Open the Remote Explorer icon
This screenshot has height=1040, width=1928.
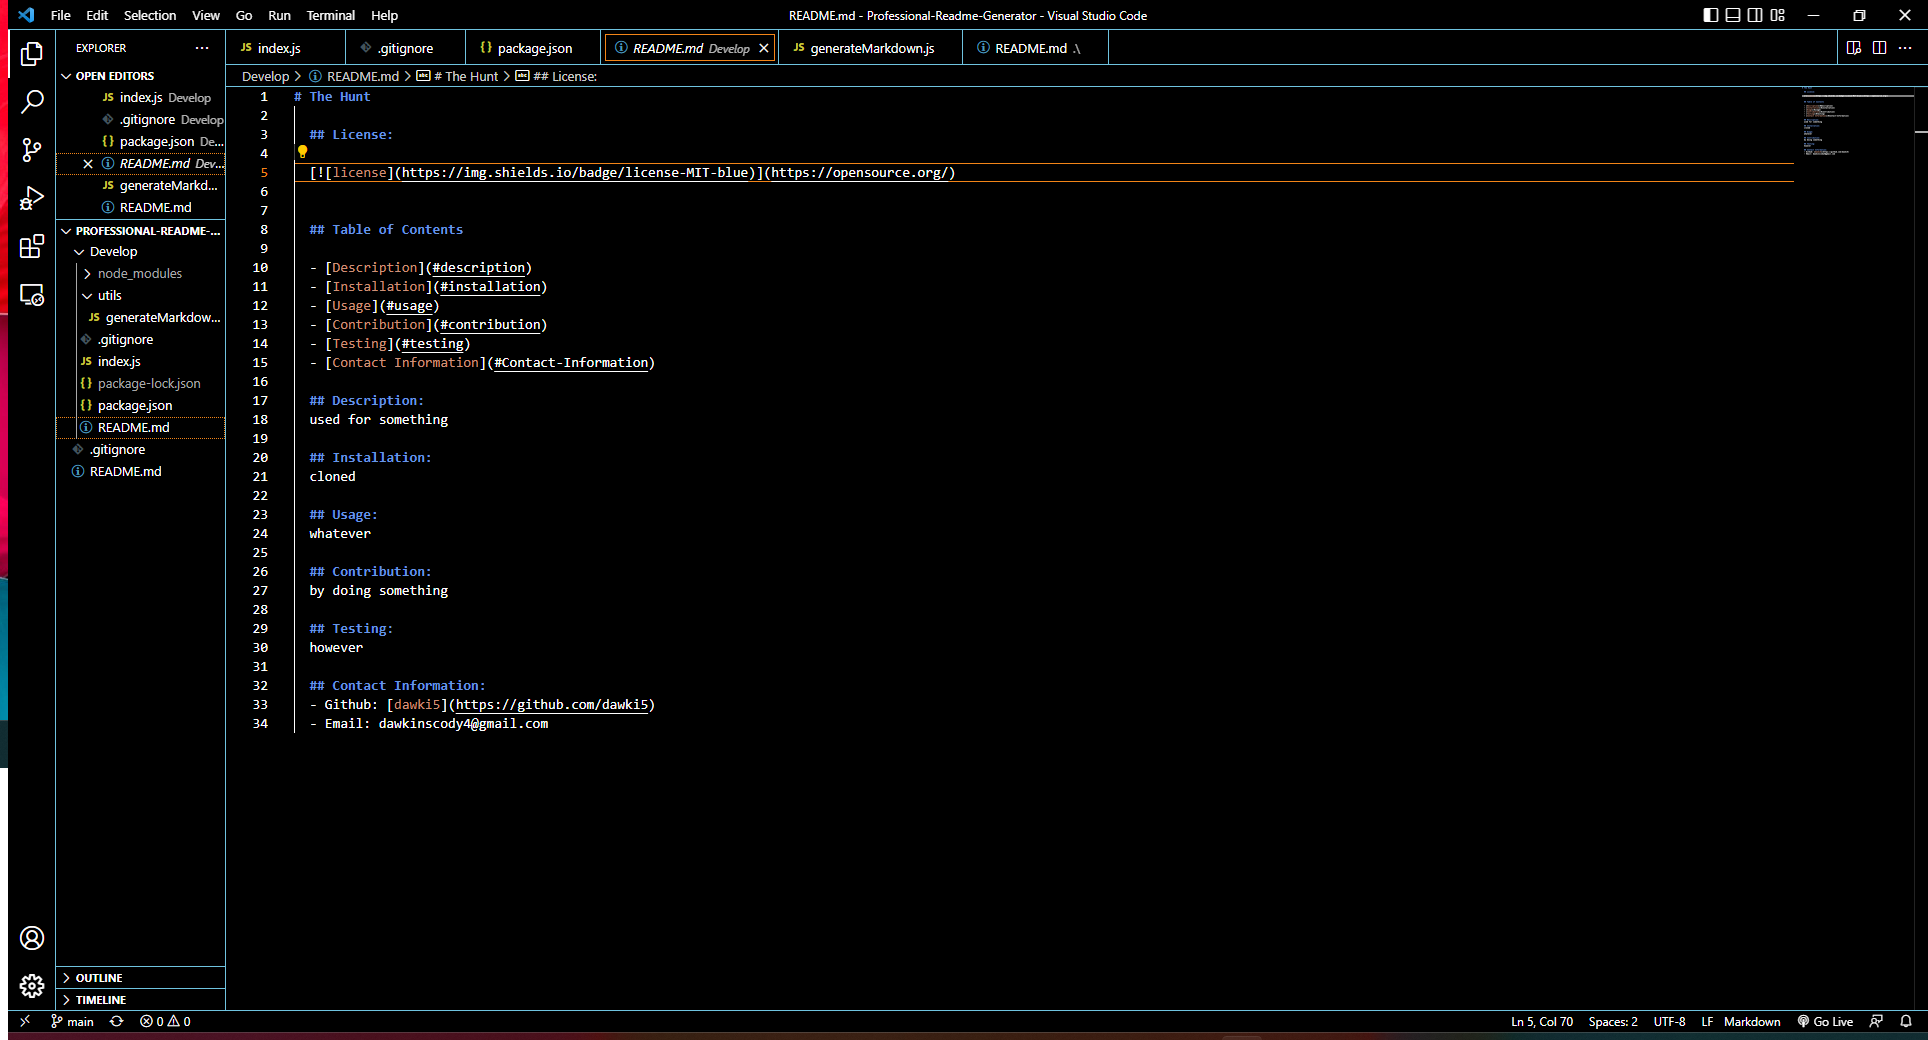point(32,296)
